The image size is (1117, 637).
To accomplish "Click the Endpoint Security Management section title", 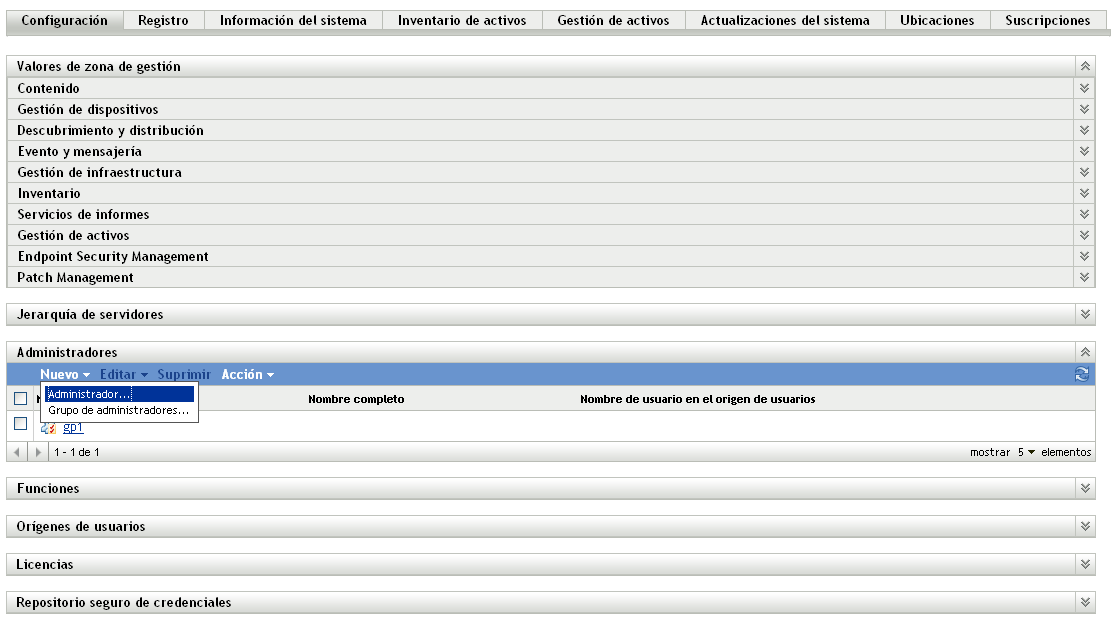I will pyautogui.click(x=113, y=257).
